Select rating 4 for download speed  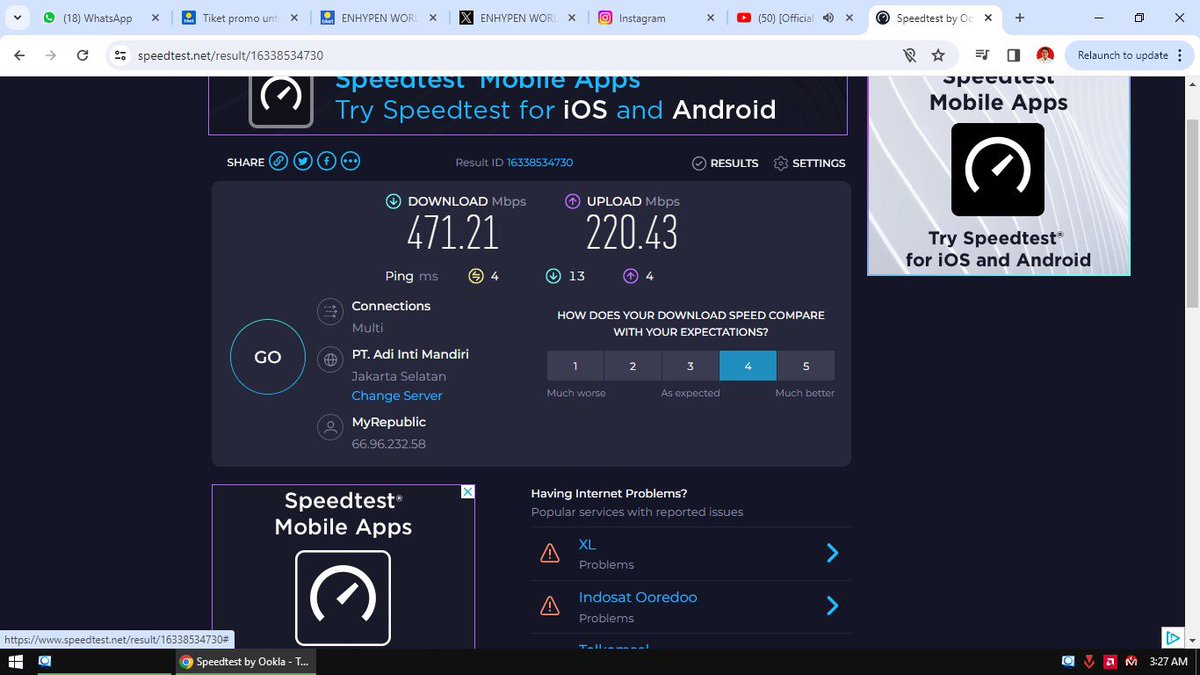pyautogui.click(x=748, y=366)
